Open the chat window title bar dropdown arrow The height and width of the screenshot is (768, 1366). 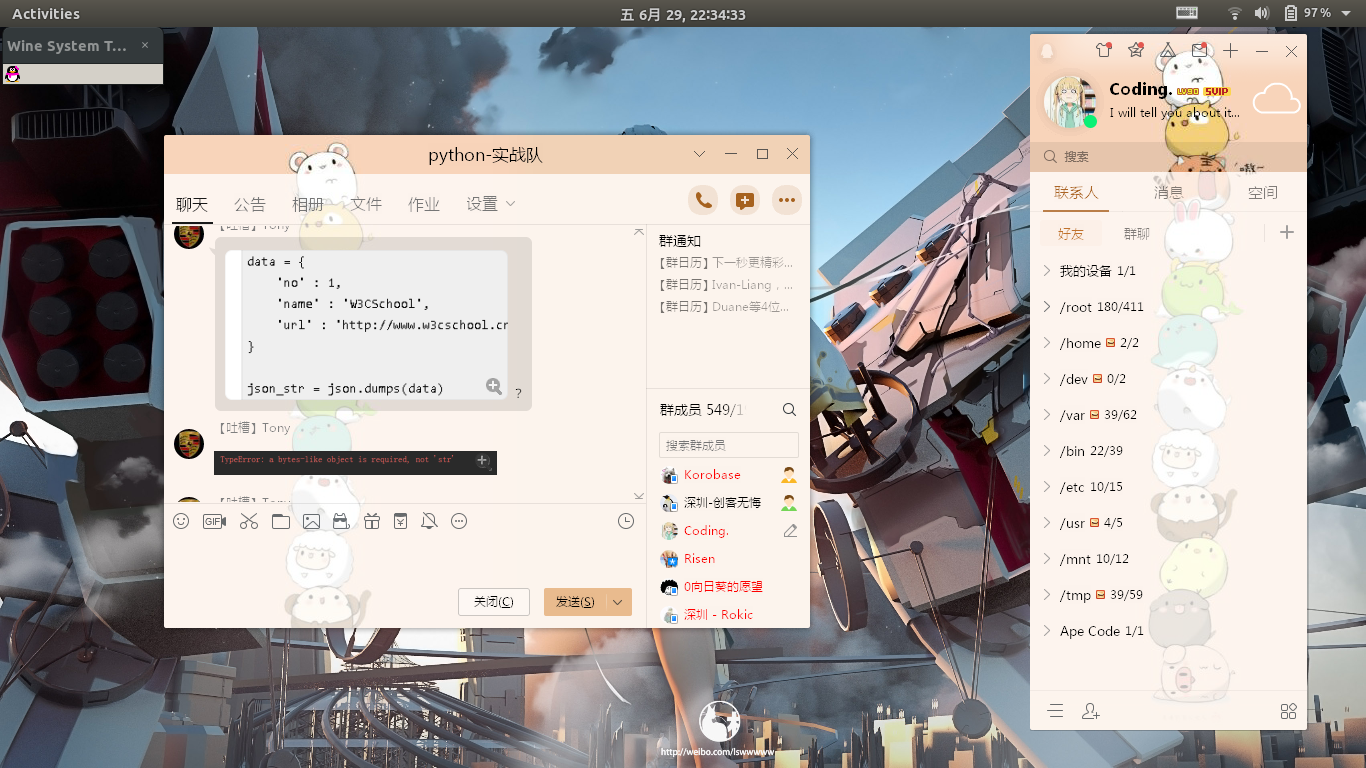tap(700, 154)
